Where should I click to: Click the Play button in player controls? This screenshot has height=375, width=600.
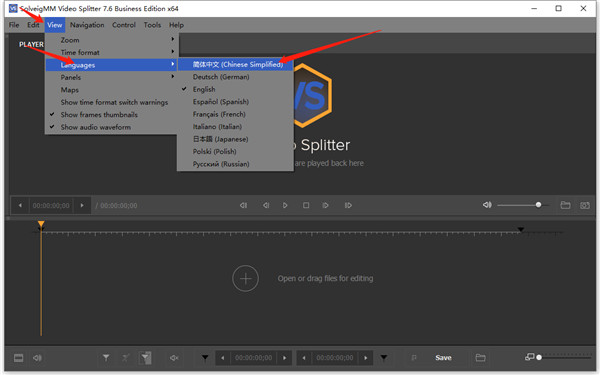click(x=285, y=205)
